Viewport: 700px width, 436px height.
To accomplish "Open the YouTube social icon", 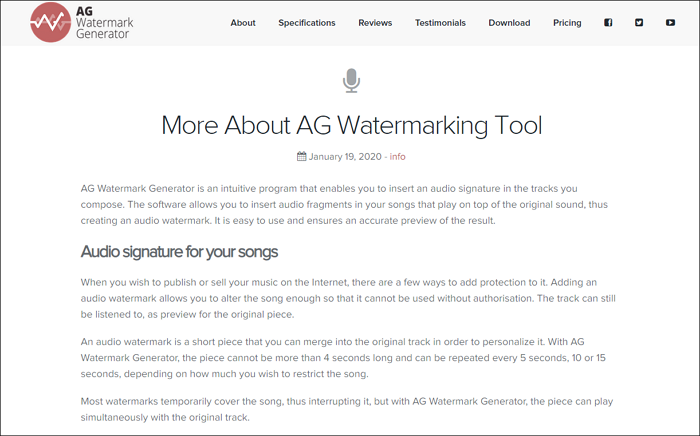I will (x=670, y=23).
